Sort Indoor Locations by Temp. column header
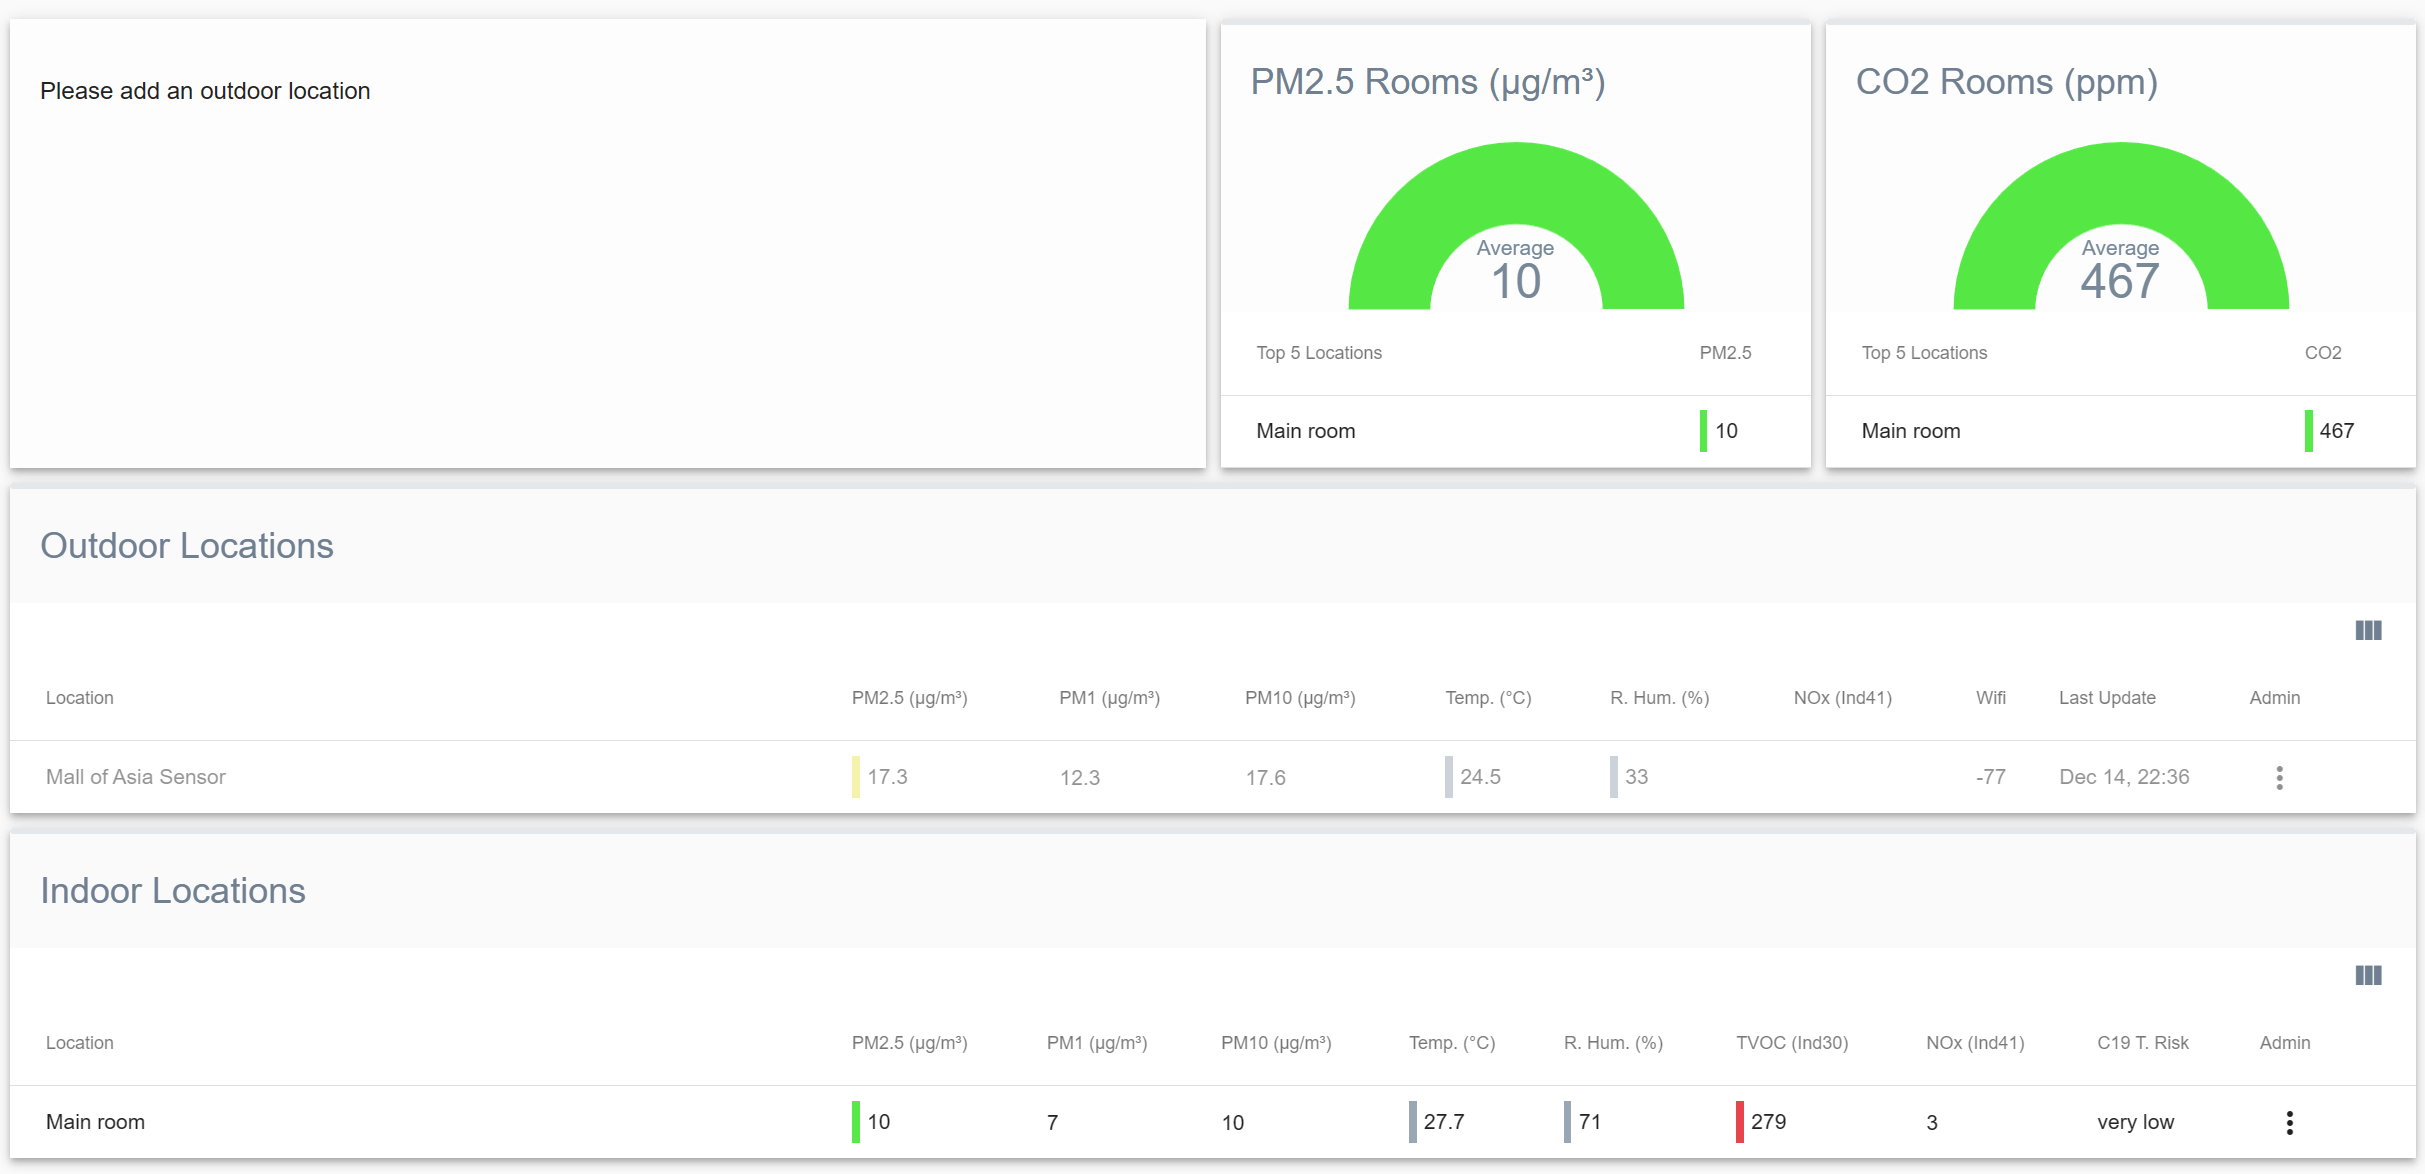2425x1174 pixels. 1451,1042
